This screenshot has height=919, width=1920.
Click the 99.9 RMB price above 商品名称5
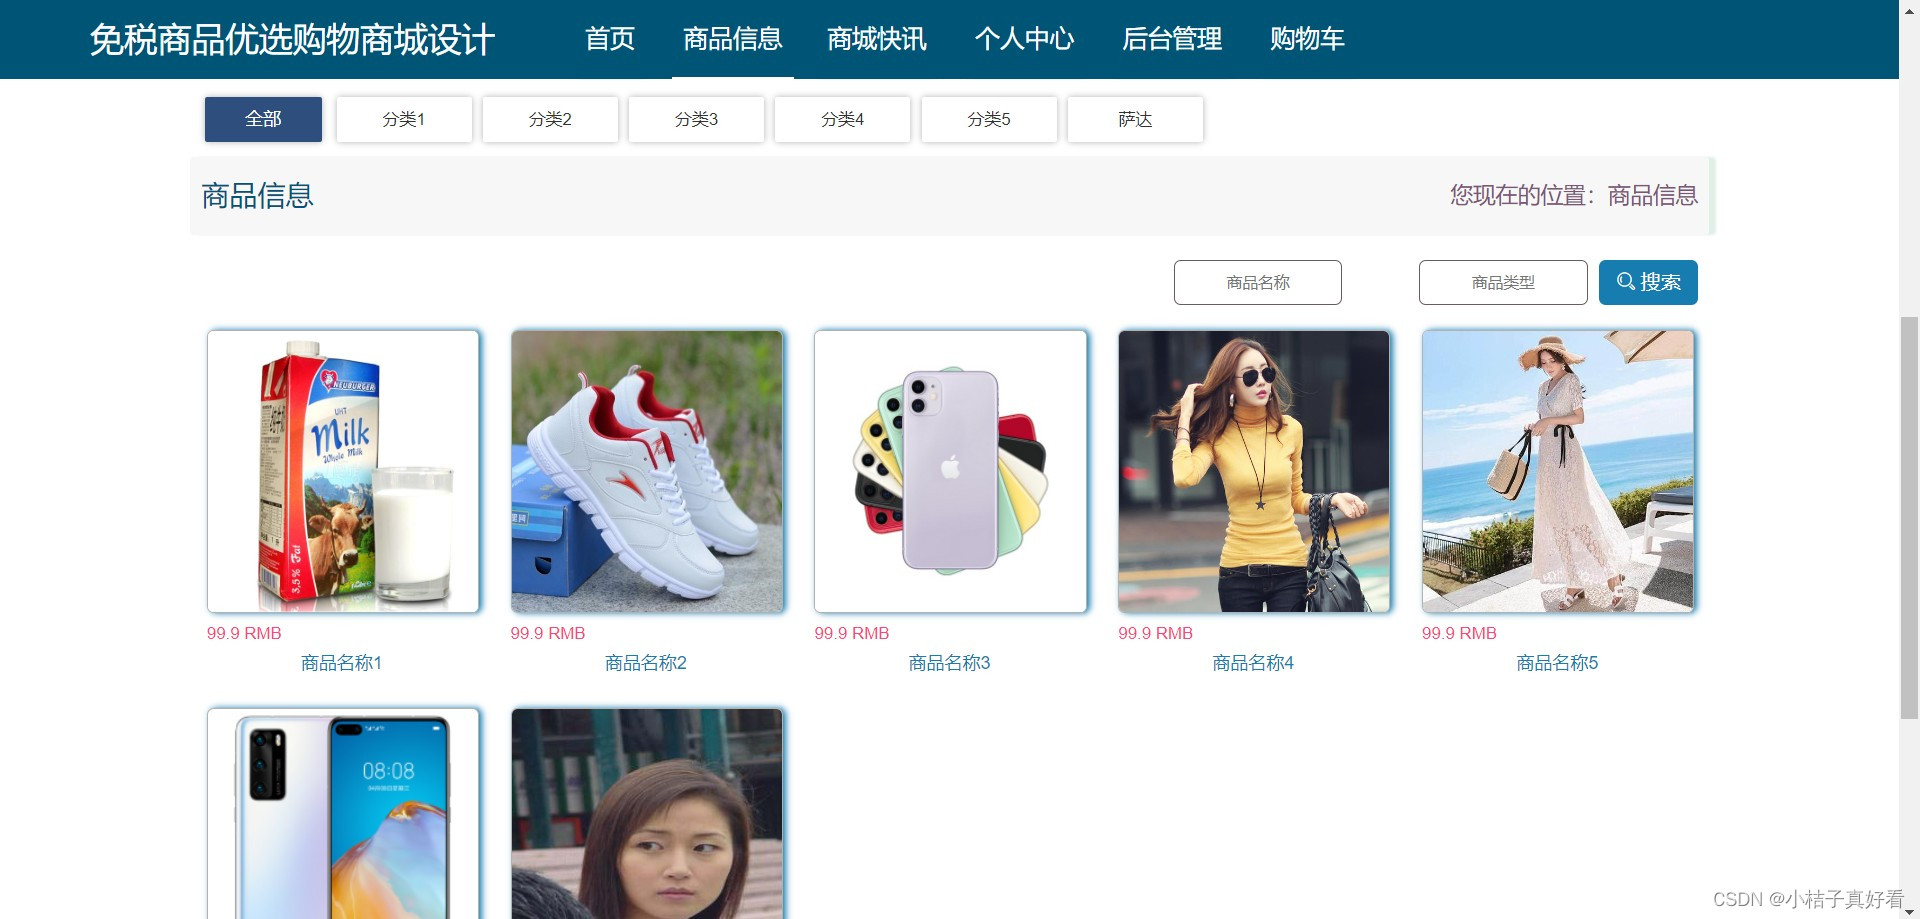click(x=1460, y=633)
